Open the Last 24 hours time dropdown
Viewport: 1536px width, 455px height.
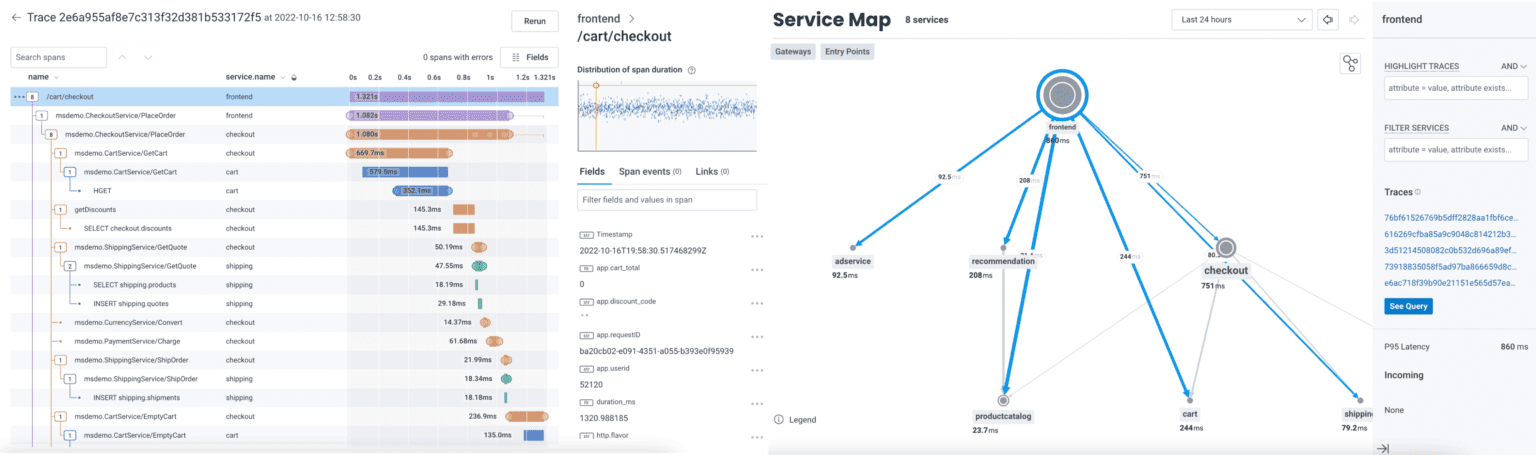1242,20
